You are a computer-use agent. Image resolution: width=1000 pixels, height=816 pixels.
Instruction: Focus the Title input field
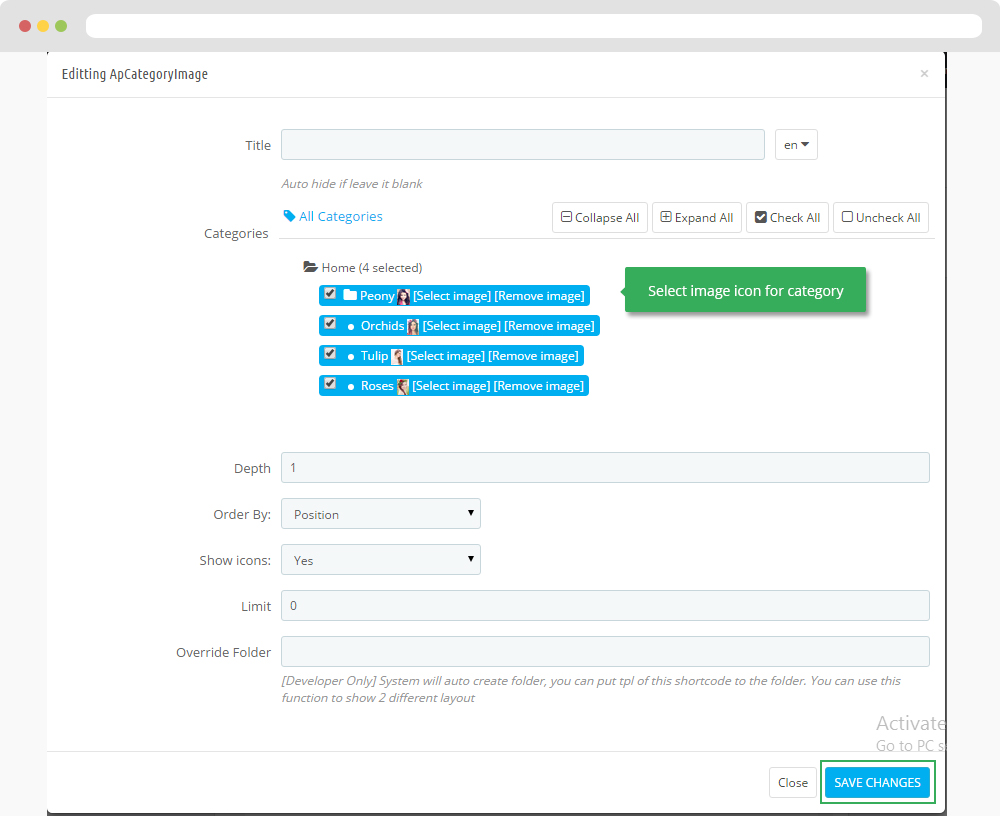[522, 145]
